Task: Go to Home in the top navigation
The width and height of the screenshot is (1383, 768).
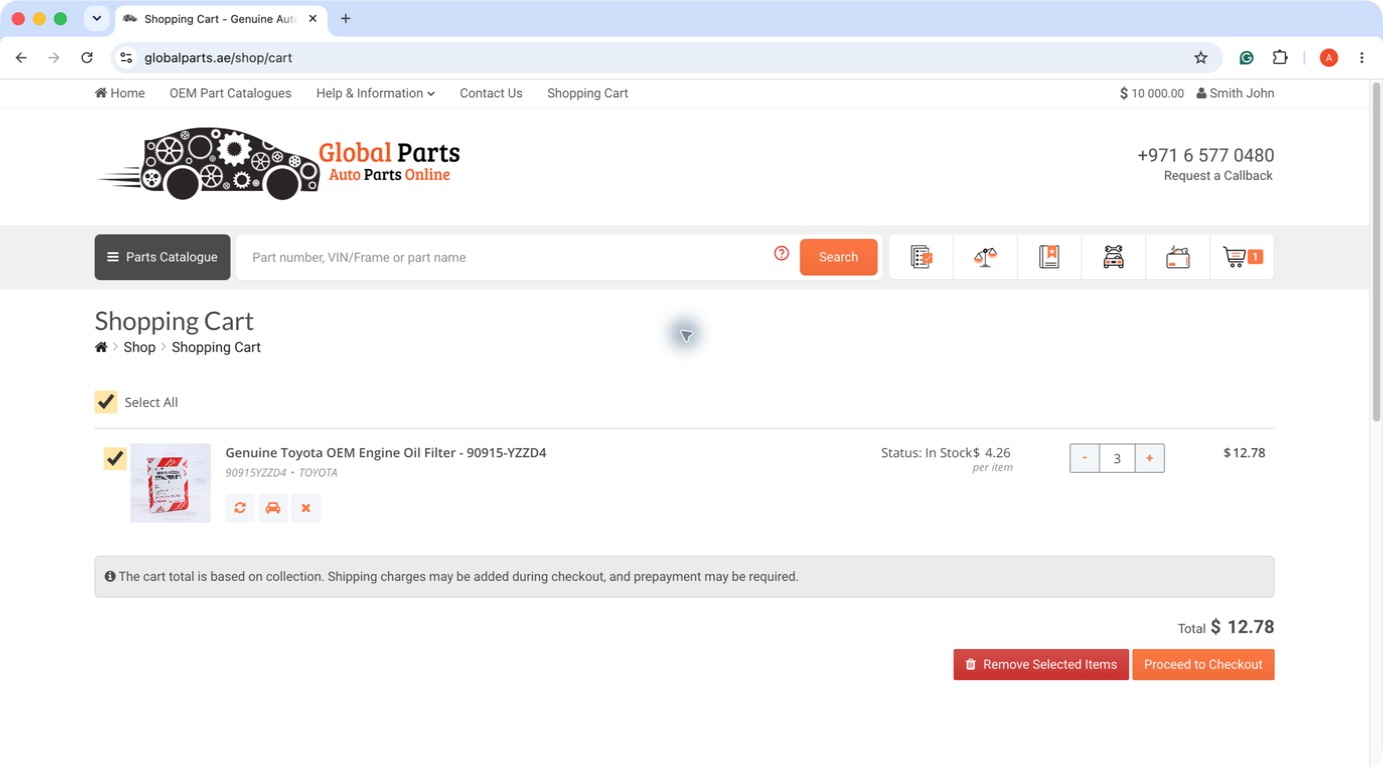Action: (x=120, y=93)
